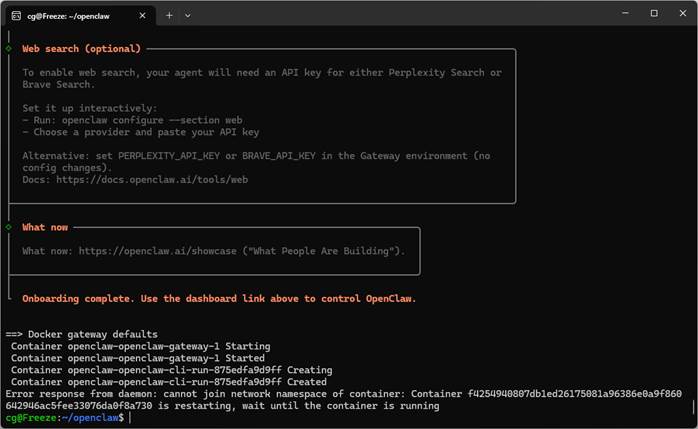This screenshot has width=698, height=429.
Task: Click the terminal icon on the tab
Action: [17, 15]
